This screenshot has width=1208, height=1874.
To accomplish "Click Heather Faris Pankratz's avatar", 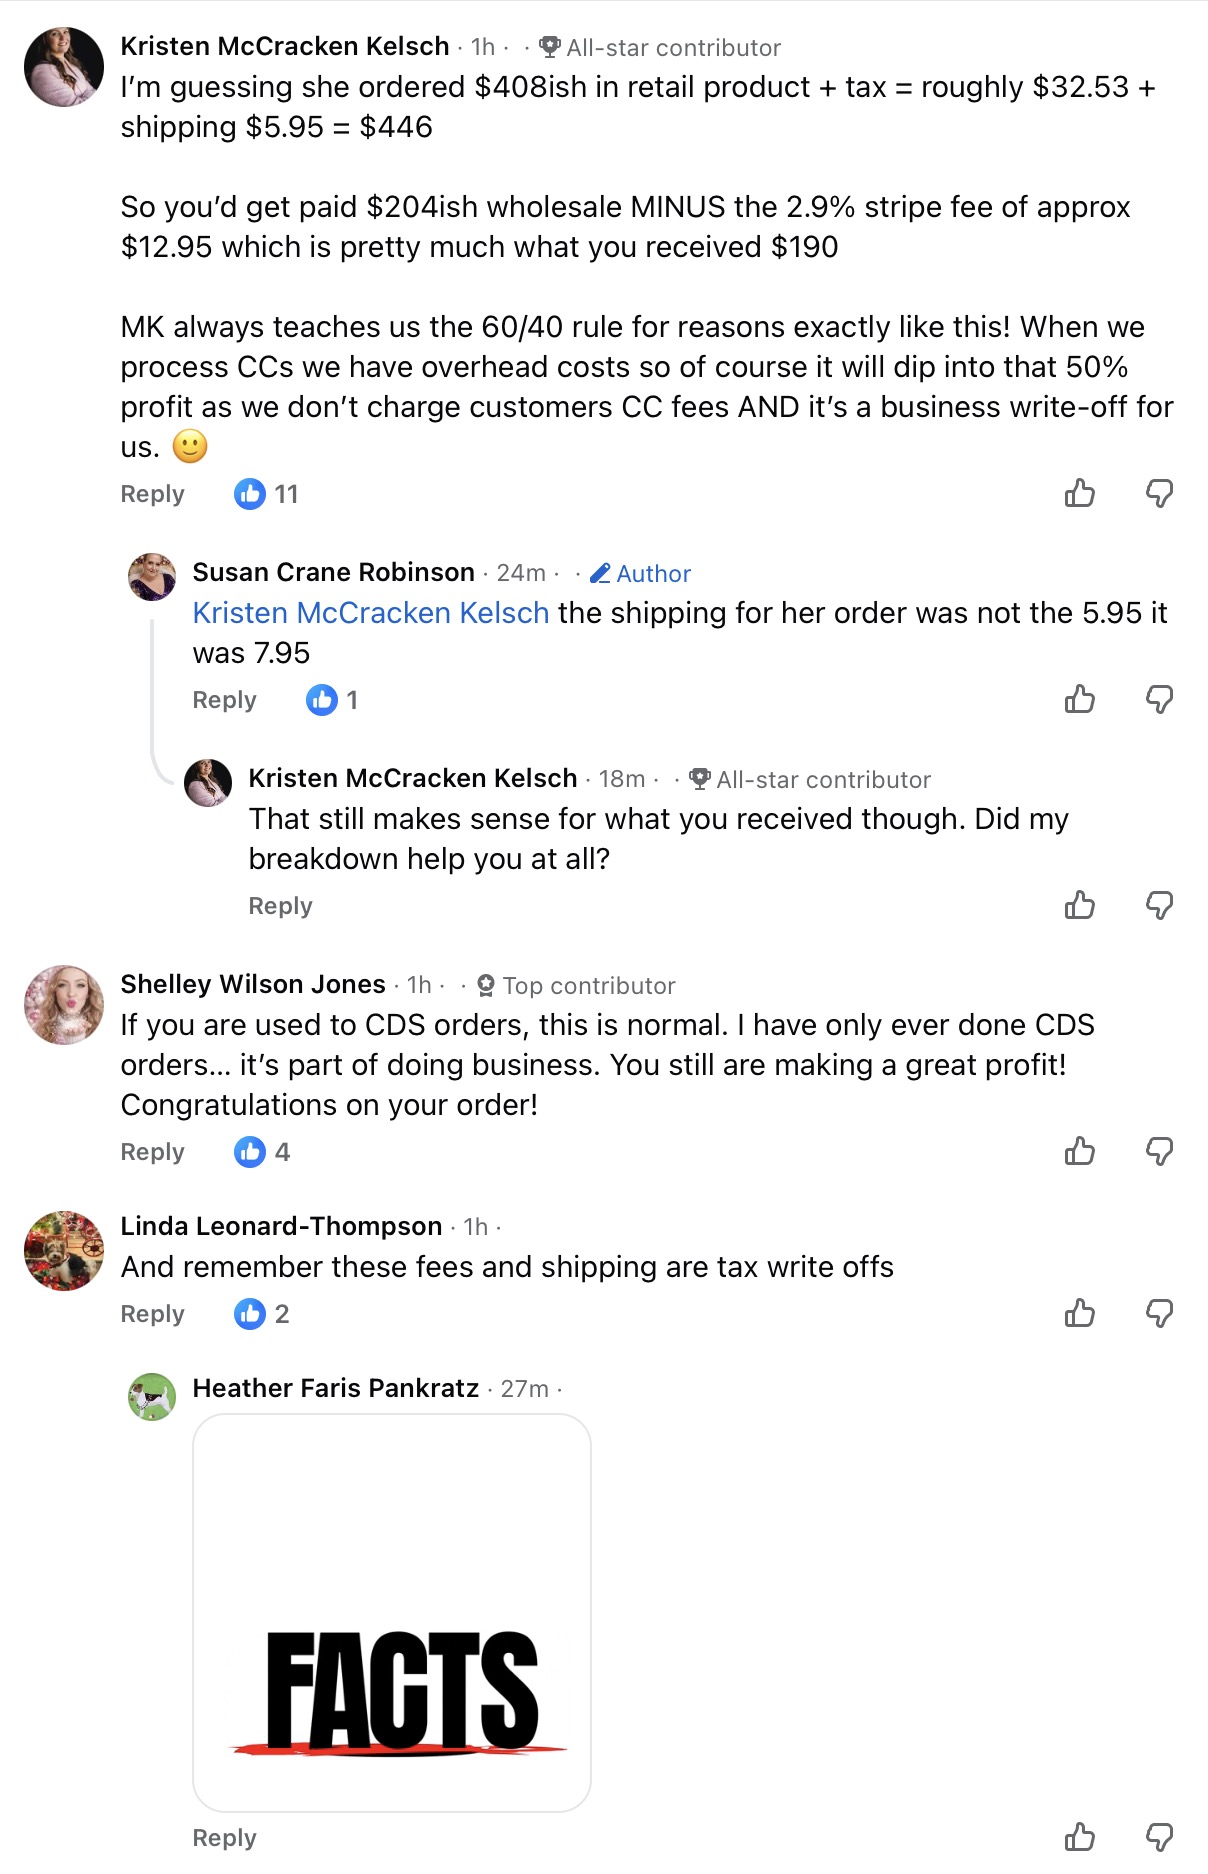I will [x=152, y=1397].
